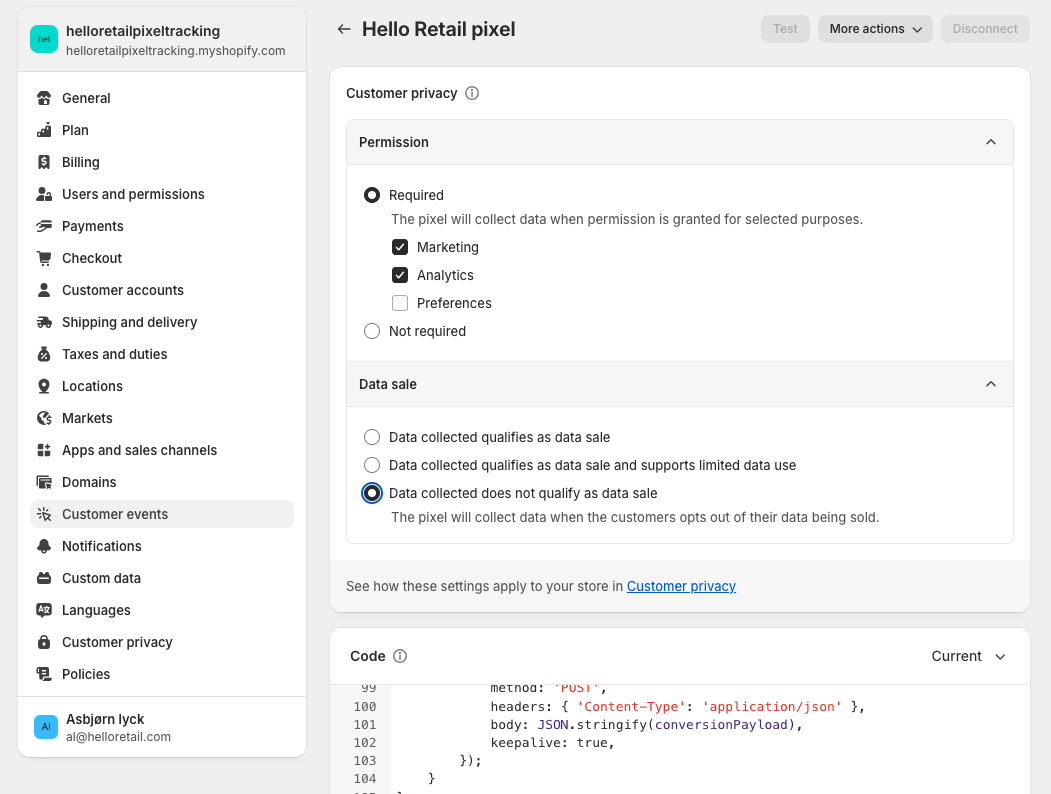Click the Shipping and delivery truck icon
The image size is (1051, 794).
pyautogui.click(x=44, y=322)
